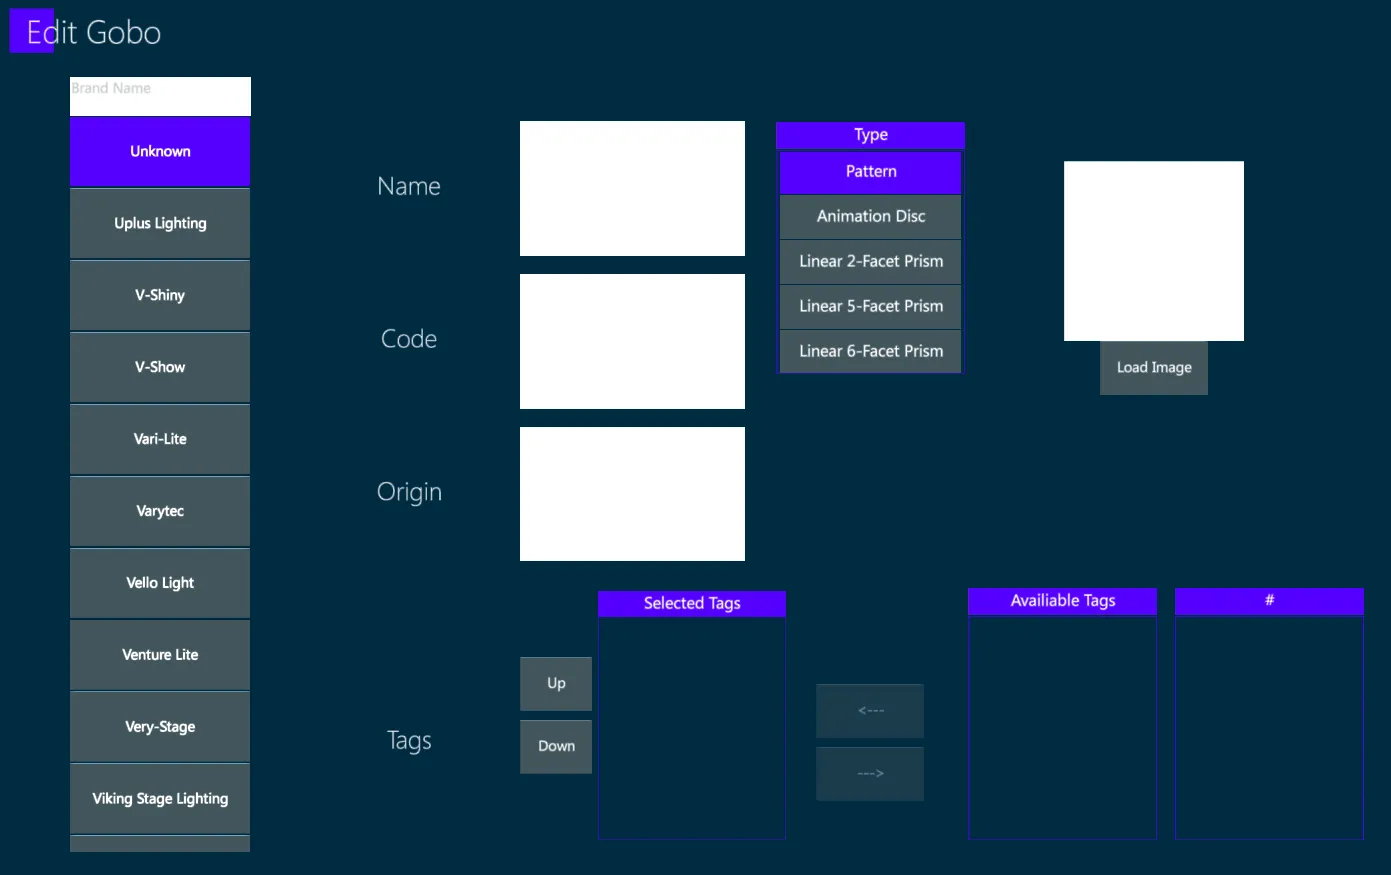Screen dimensions: 1391x875
Task: Click inside the Selected Tags list
Action: (x=692, y=728)
